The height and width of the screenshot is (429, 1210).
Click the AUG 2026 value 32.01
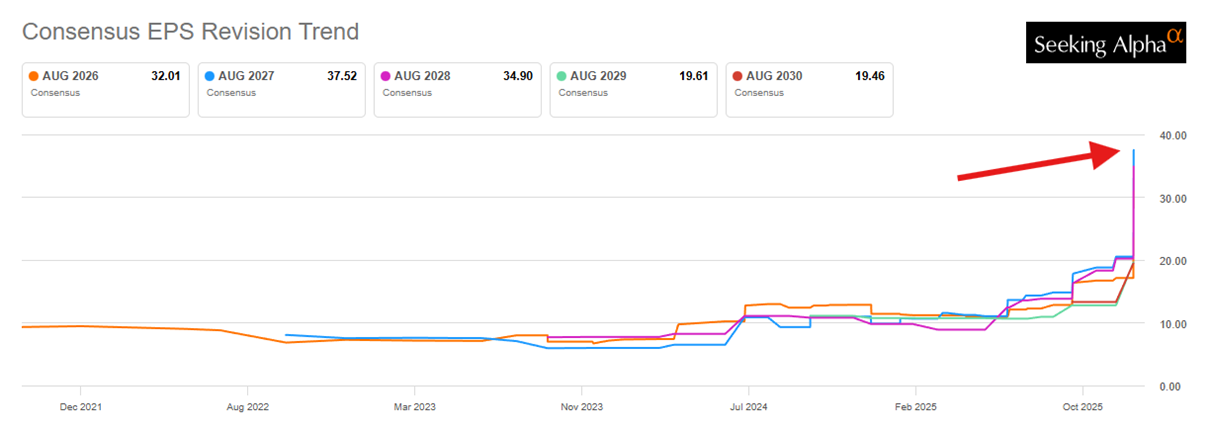pyautogui.click(x=165, y=76)
